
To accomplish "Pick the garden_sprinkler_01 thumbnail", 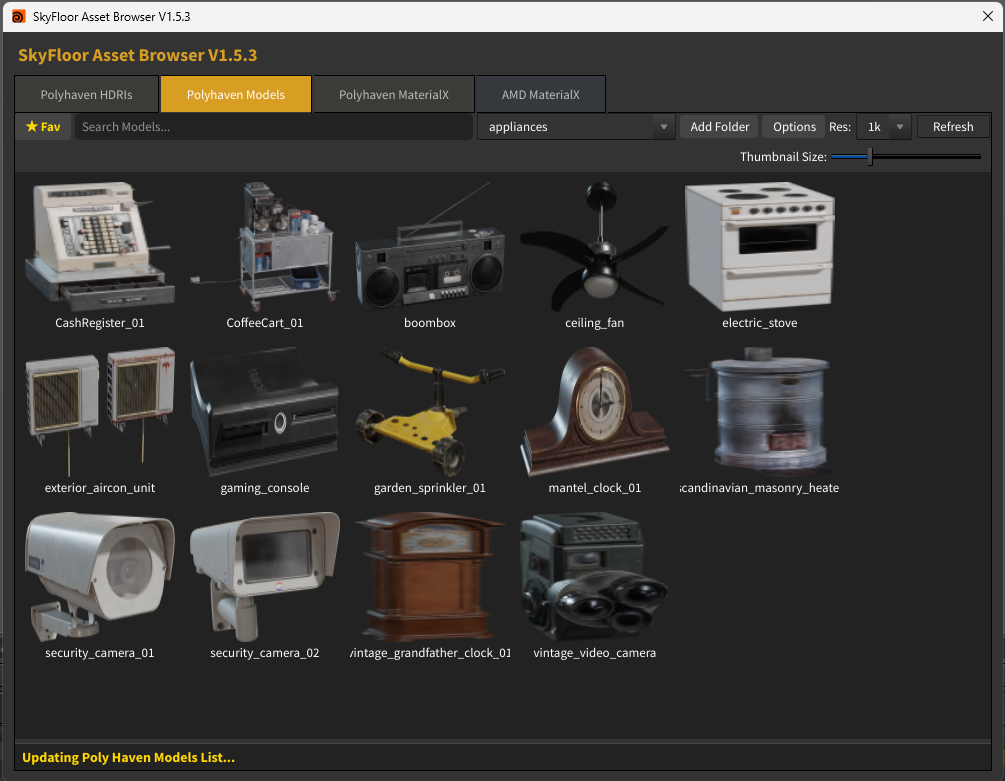I will [x=430, y=411].
